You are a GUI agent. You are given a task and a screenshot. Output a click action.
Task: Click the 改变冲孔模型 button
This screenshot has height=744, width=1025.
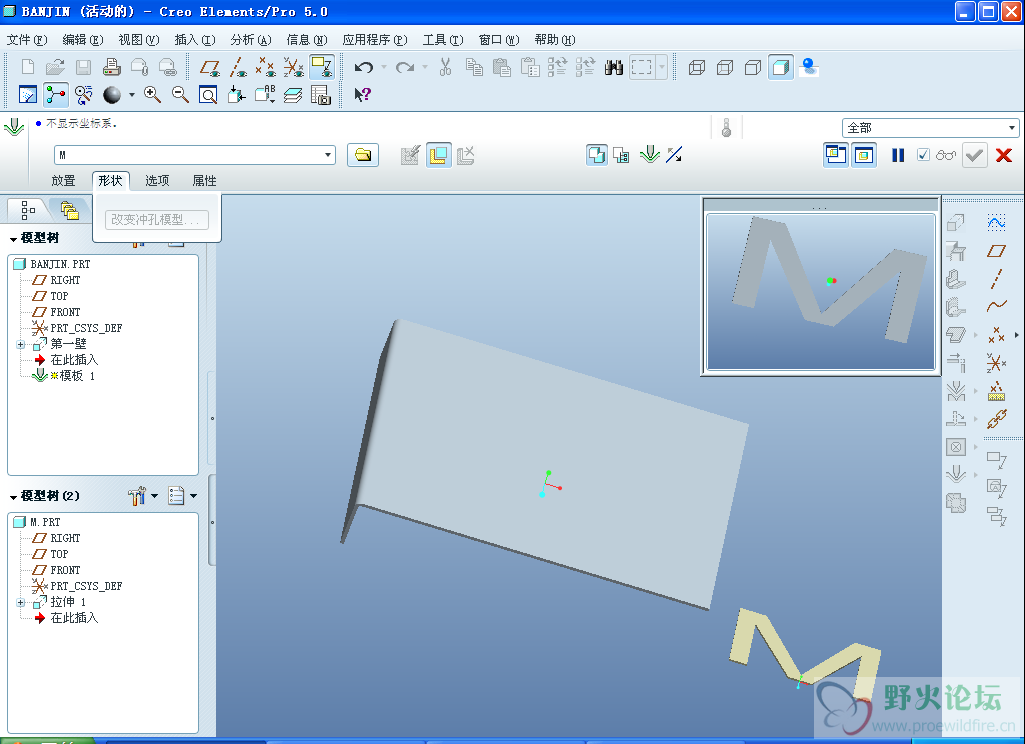(156, 220)
